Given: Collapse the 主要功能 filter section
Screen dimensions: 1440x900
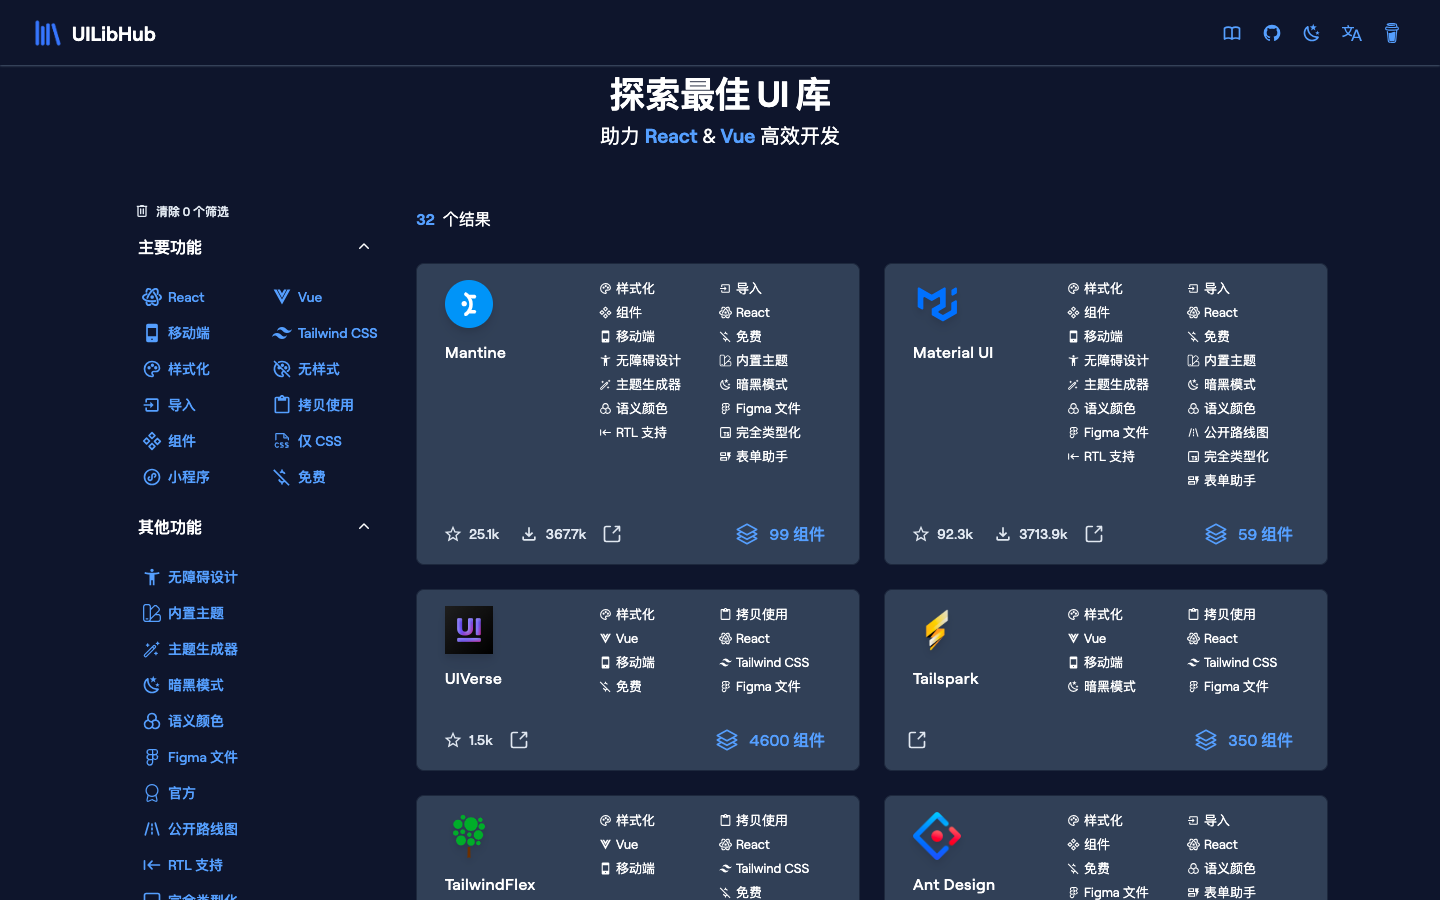Looking at the screenshot, I should coord(364,246).
